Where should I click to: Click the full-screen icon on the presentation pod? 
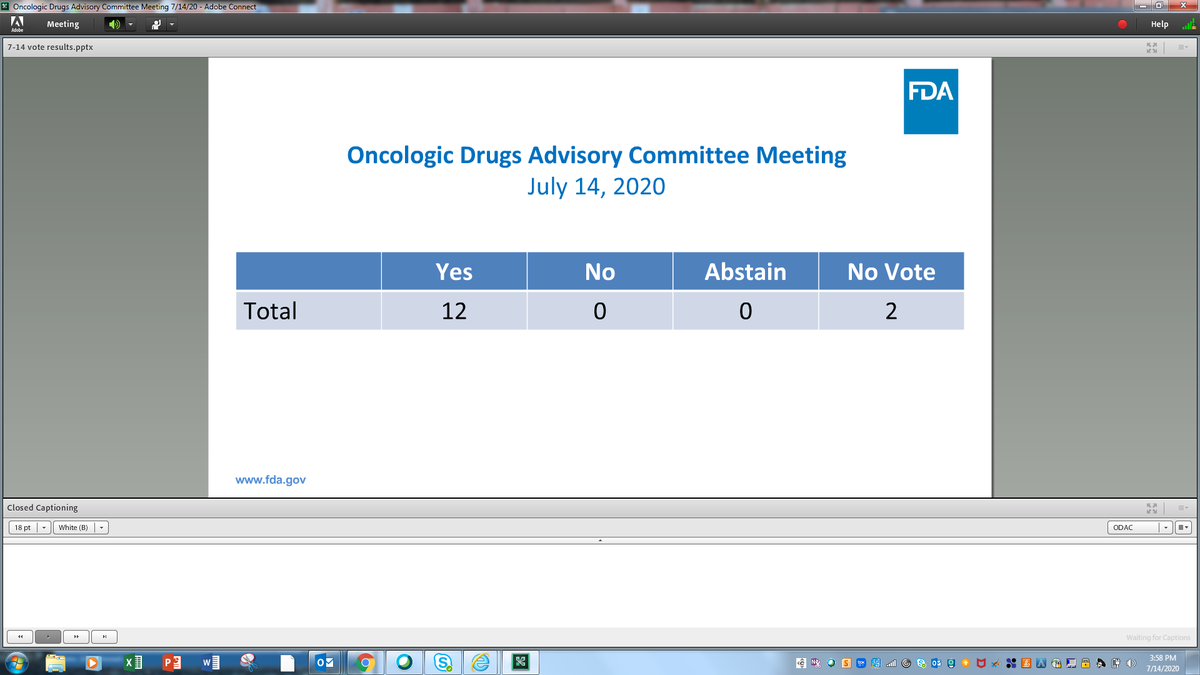tap(1151, 47)
